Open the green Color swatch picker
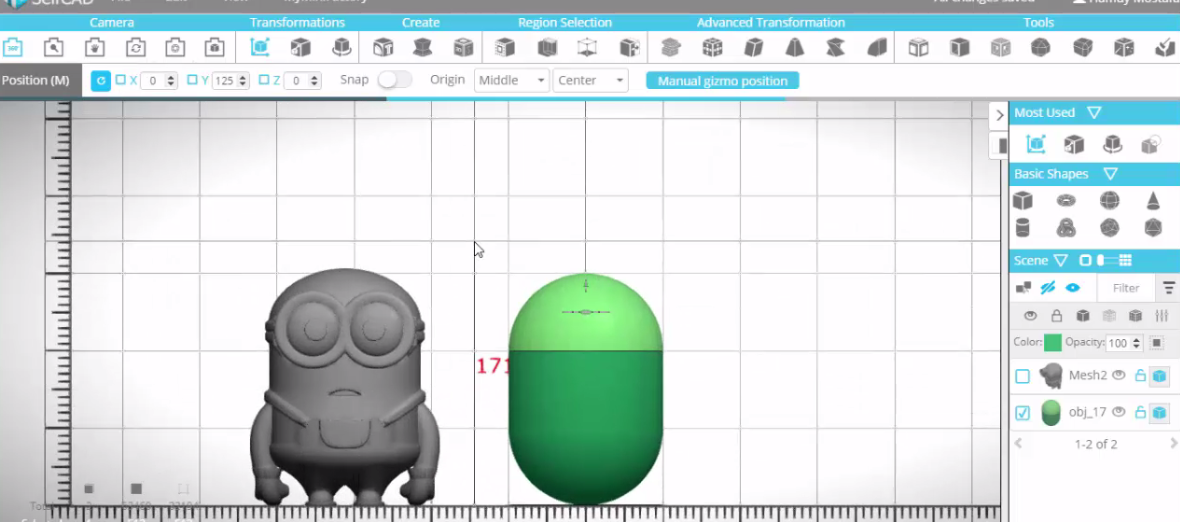The width and height of the screenshot is (1180, 522). (1053, 343)
